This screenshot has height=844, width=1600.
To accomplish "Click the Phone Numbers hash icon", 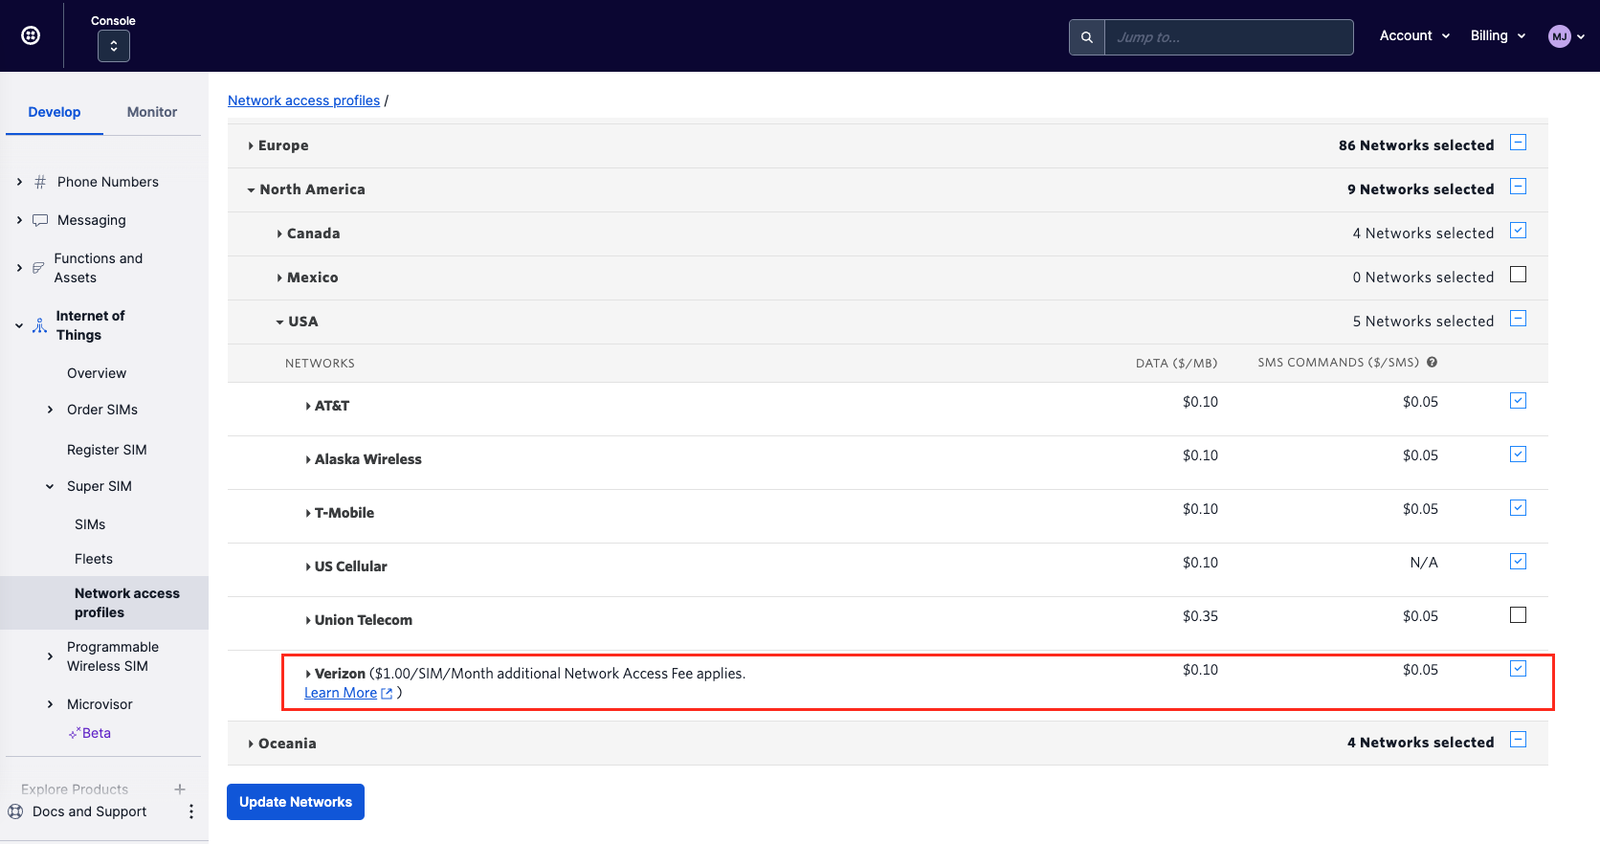I will (40, 182).
